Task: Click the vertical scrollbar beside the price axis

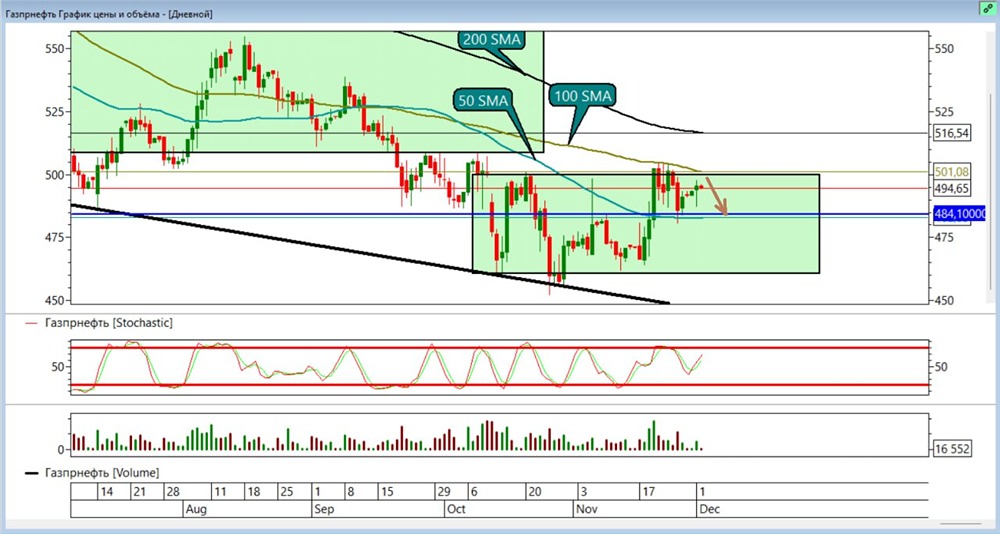Action: point(990,191)
